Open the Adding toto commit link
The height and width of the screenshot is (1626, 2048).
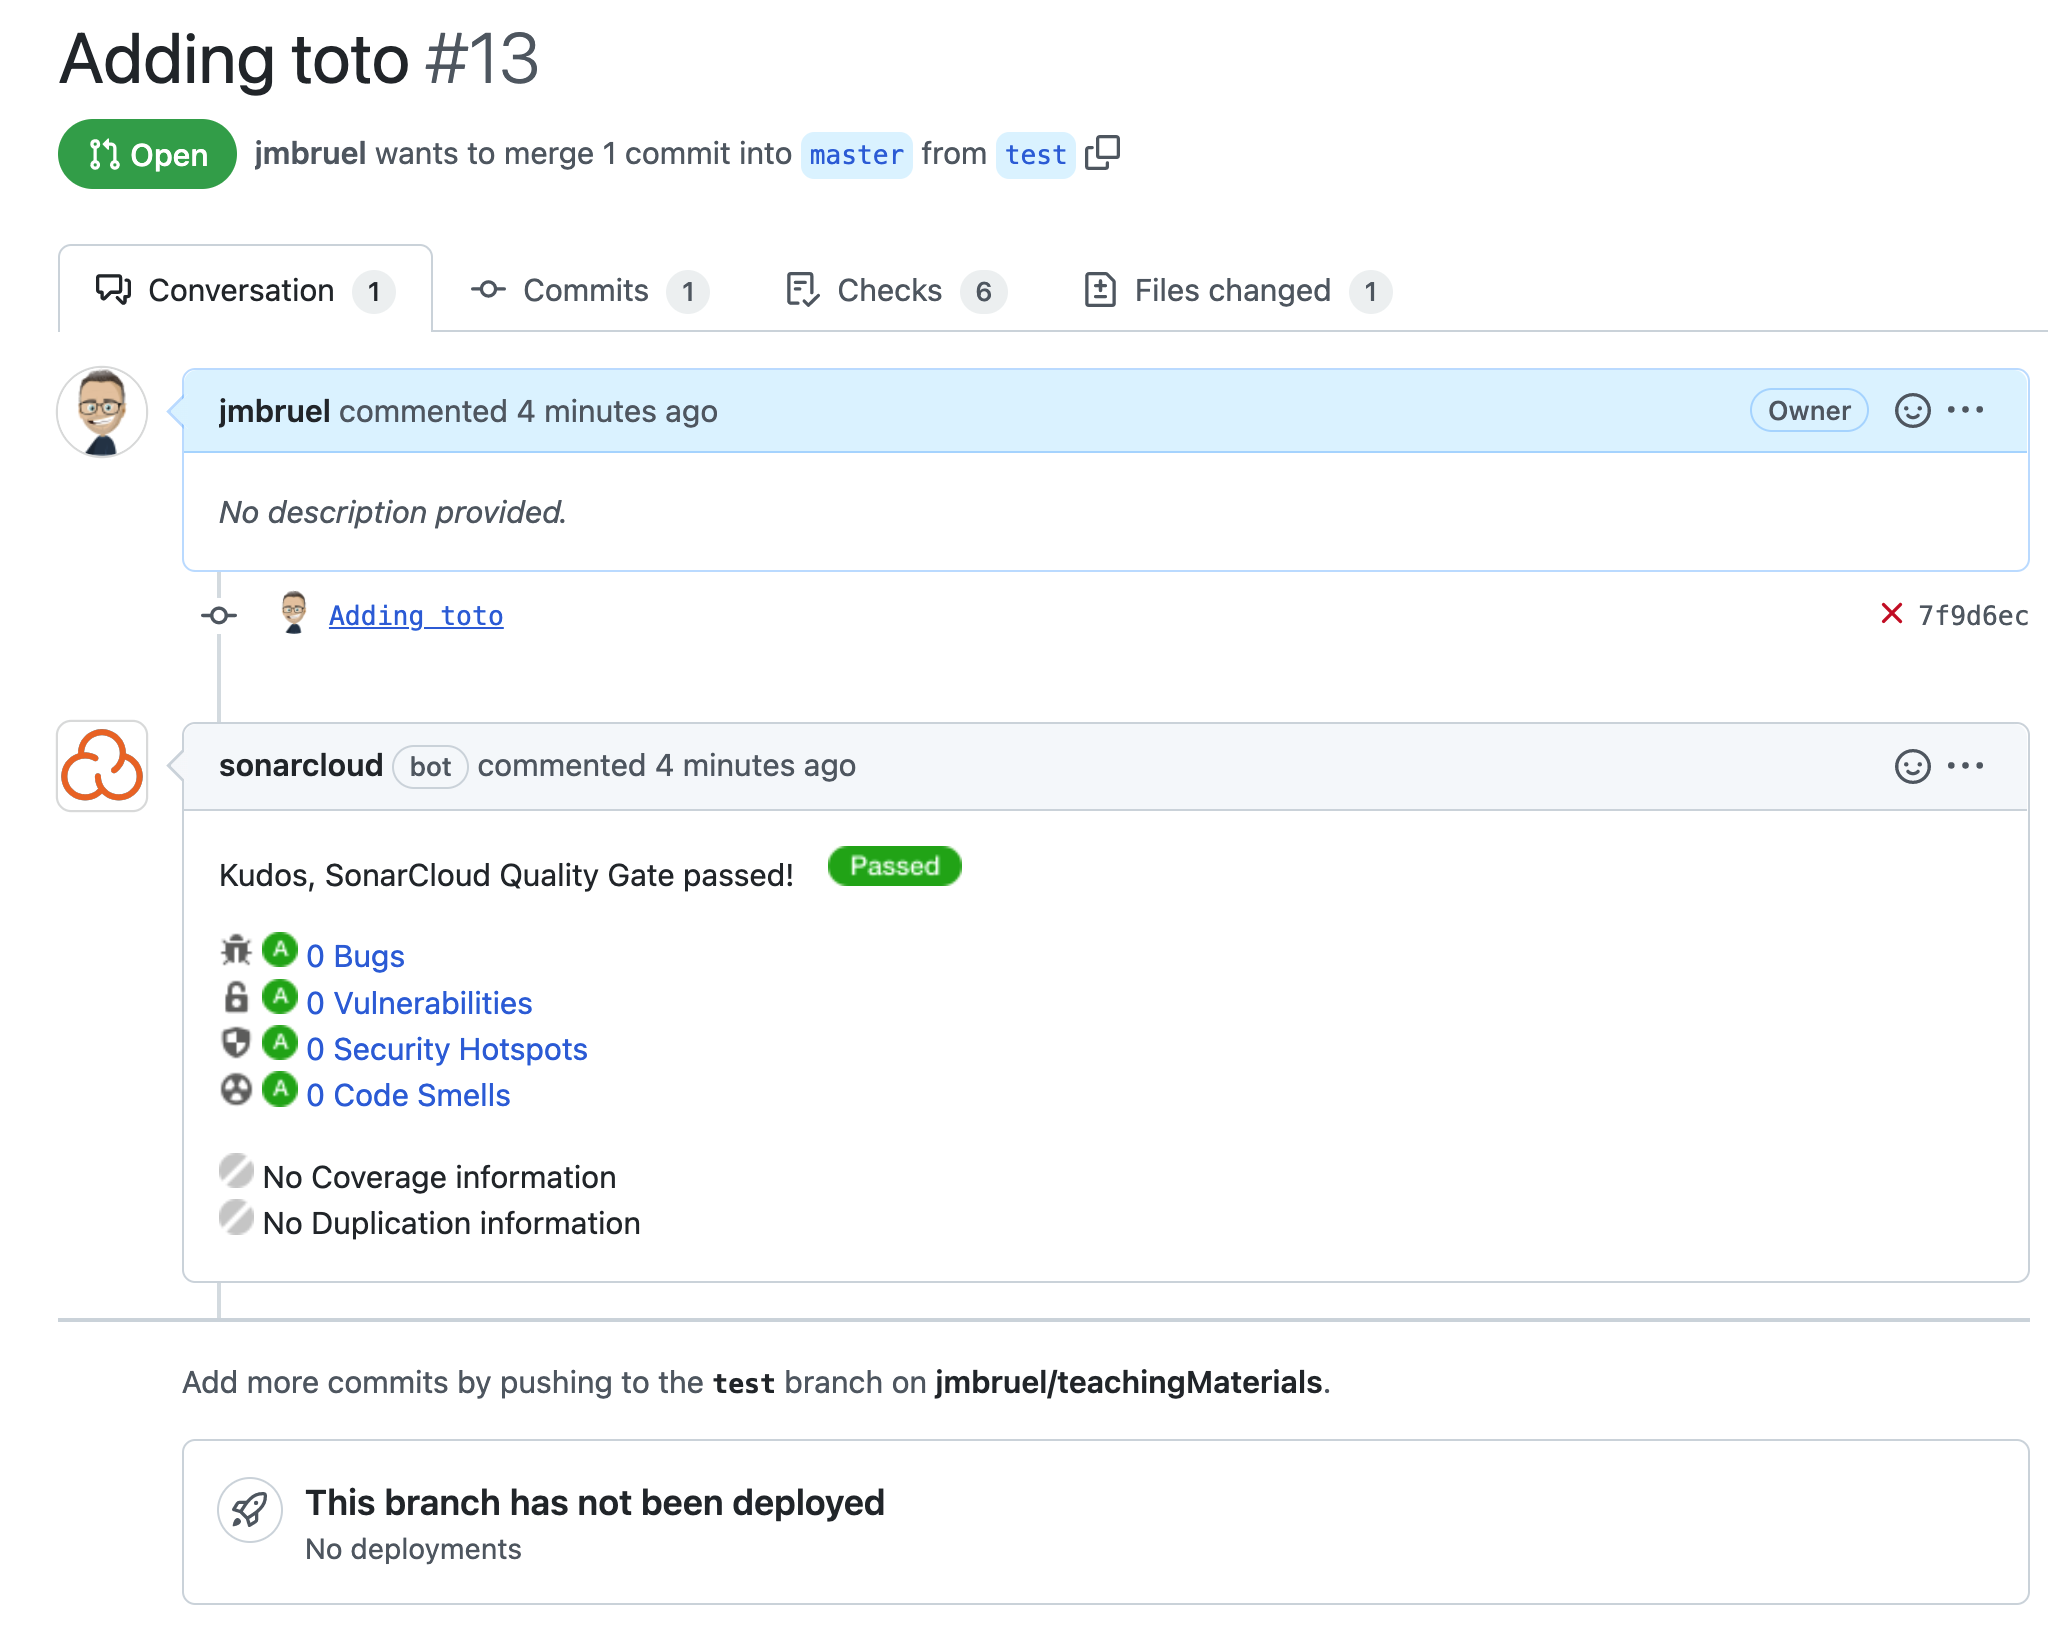click(415, 615)
